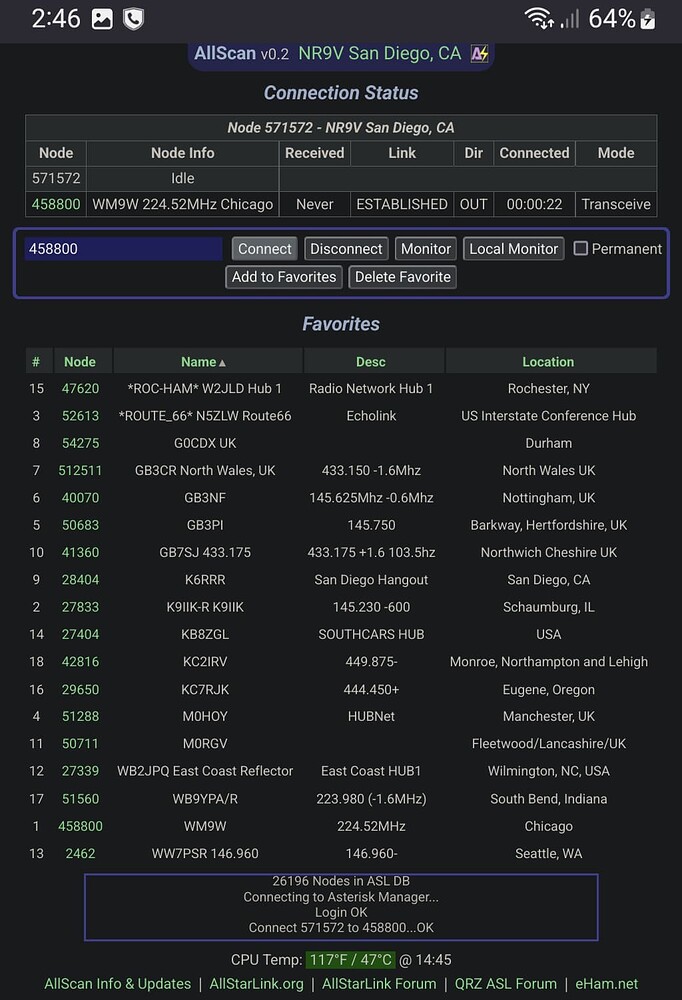The height and width of the screenshot is (1000, 682).
Task: Click the ESTABLISHED link status cell
Action: tap(402, 204)
